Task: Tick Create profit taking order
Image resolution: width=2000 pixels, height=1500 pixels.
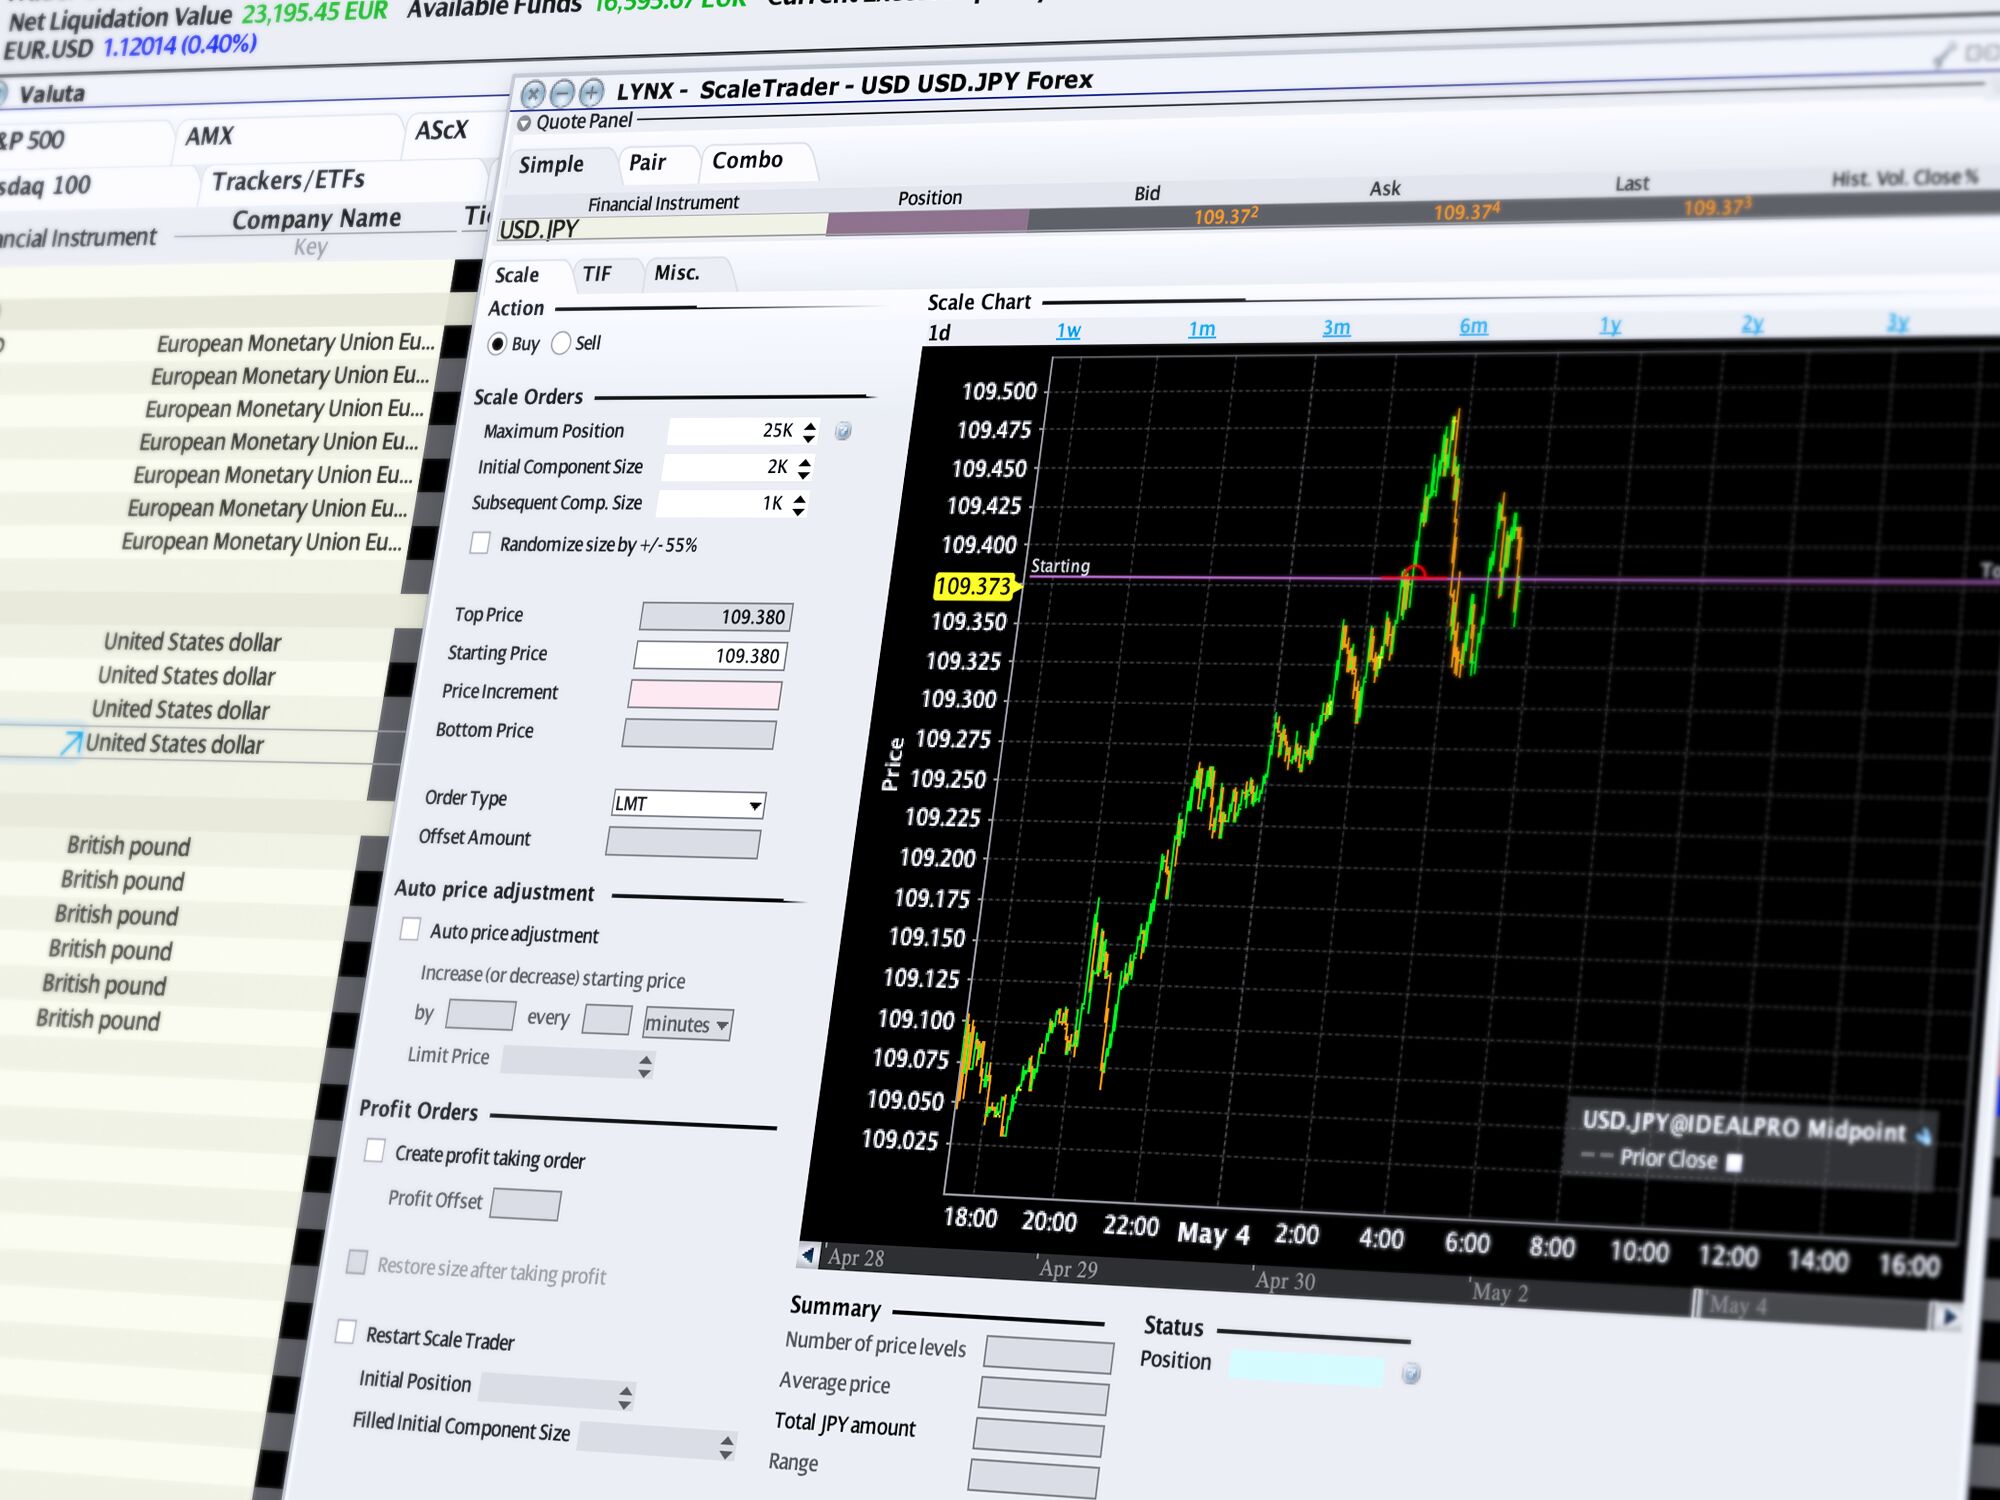Action: (374, 1150)
